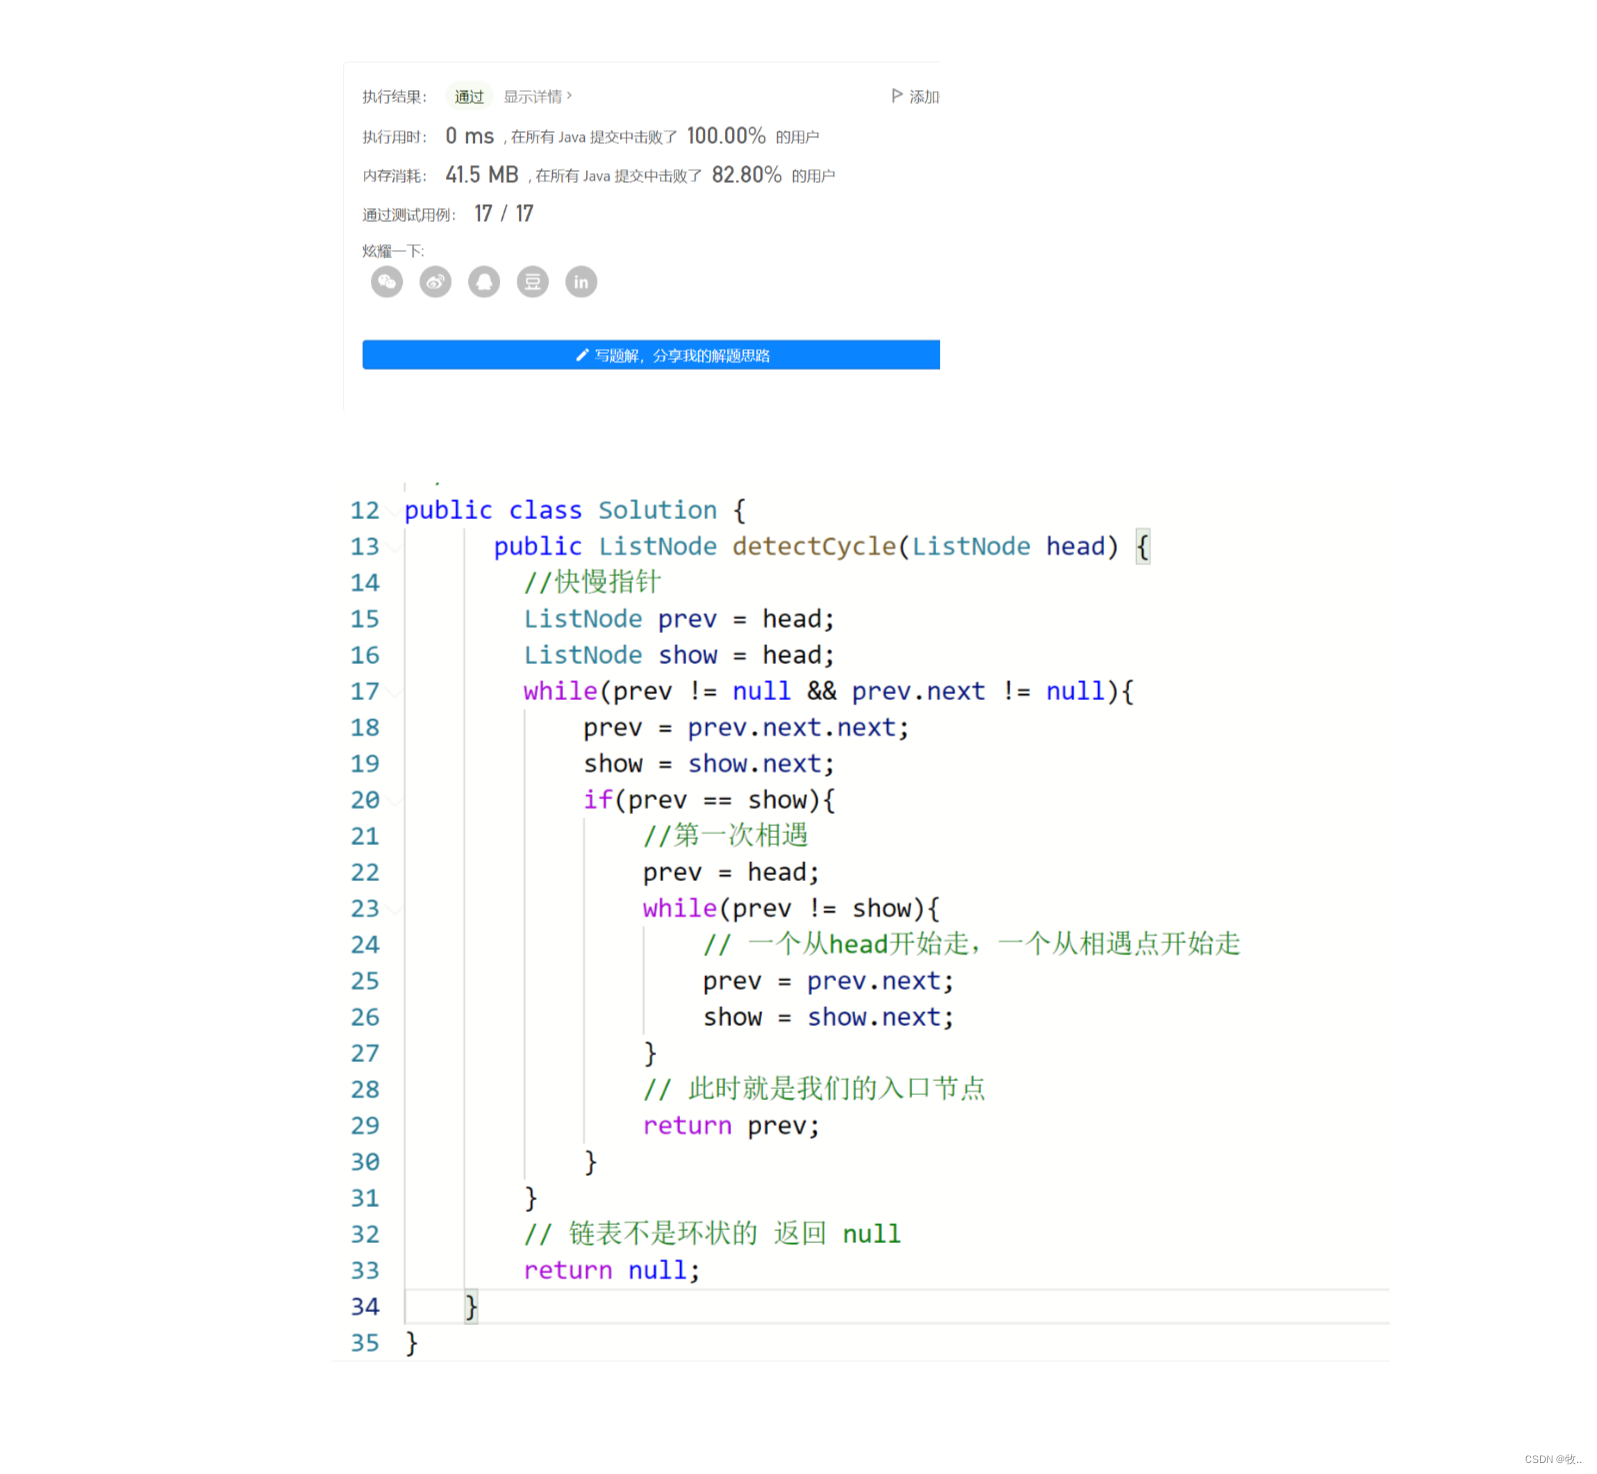The width and height of the screenshot is (1597, 1474).
Task: Click the 'return null;' statement
Action: click(x=611, y=1270)
